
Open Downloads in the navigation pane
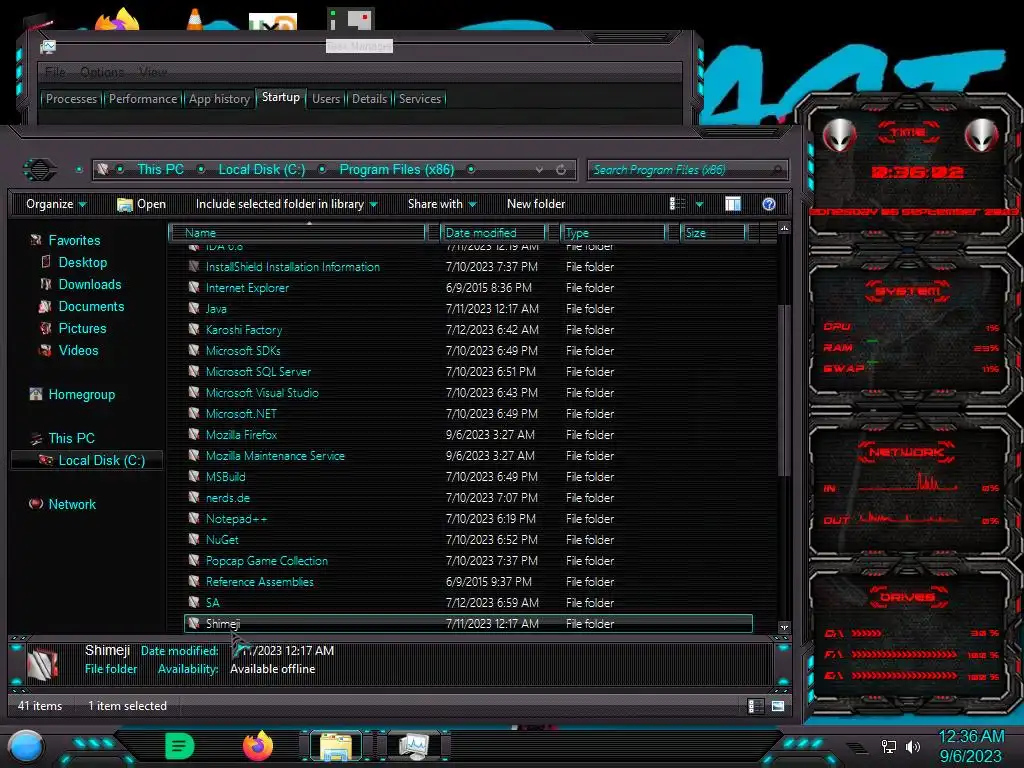click(89, 285)
